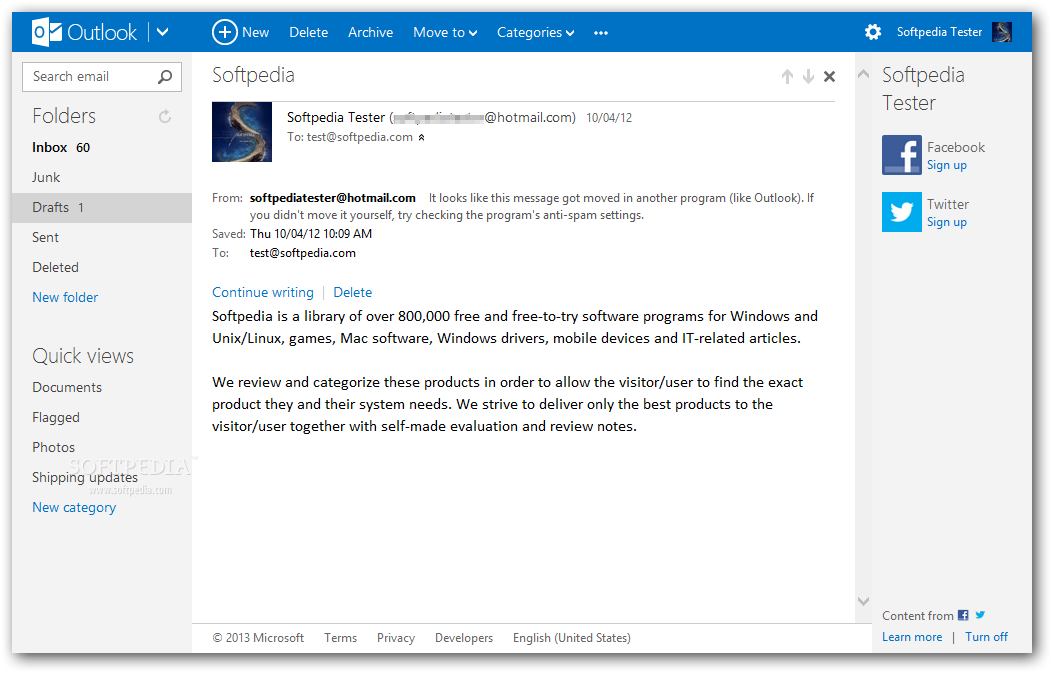Select the Drafts folder
The image size is (1052, 673).
click(x=102, y=207)
